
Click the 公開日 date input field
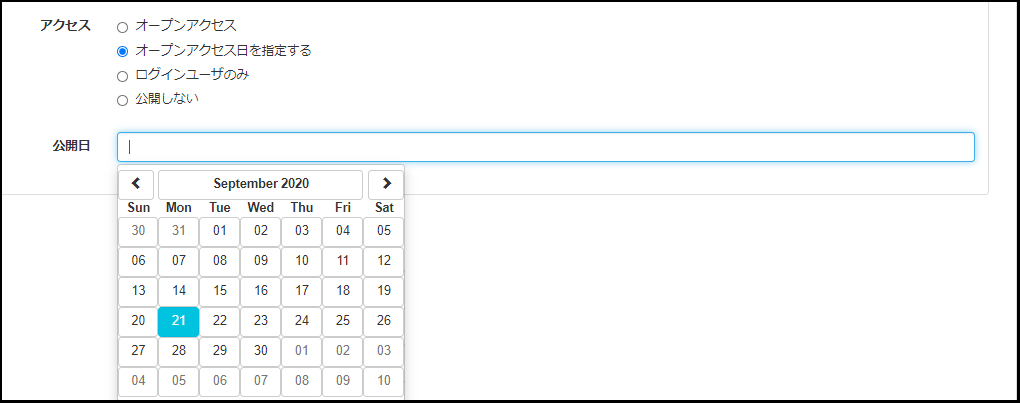click(x=545, y=147)
